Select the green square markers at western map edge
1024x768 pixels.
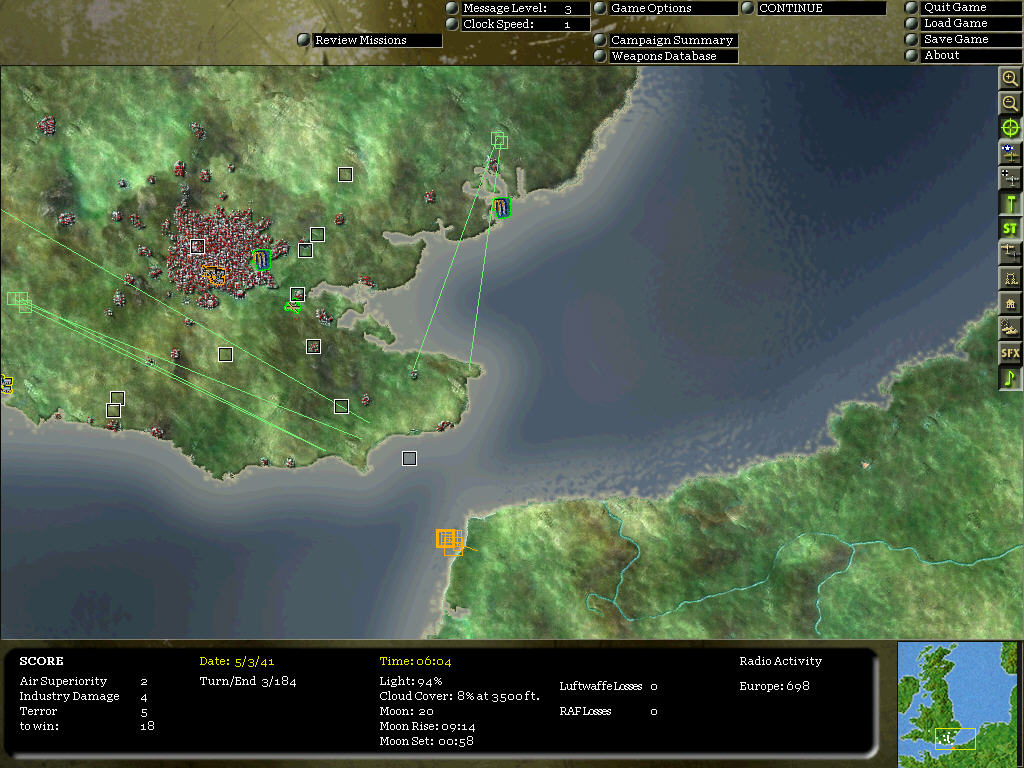click(x=19, y=301)
